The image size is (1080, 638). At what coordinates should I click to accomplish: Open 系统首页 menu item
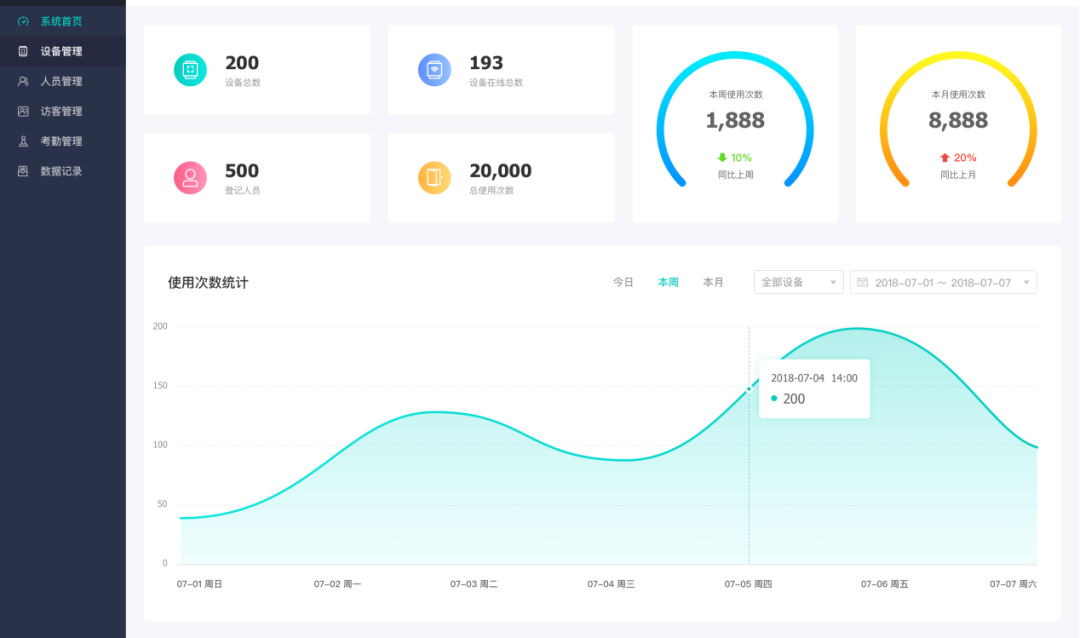(63, 21)
